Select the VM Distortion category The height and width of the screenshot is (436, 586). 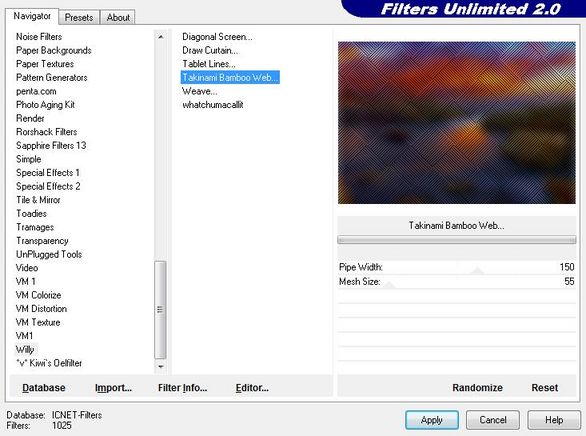pyautogui.click(x=41, y=309)
